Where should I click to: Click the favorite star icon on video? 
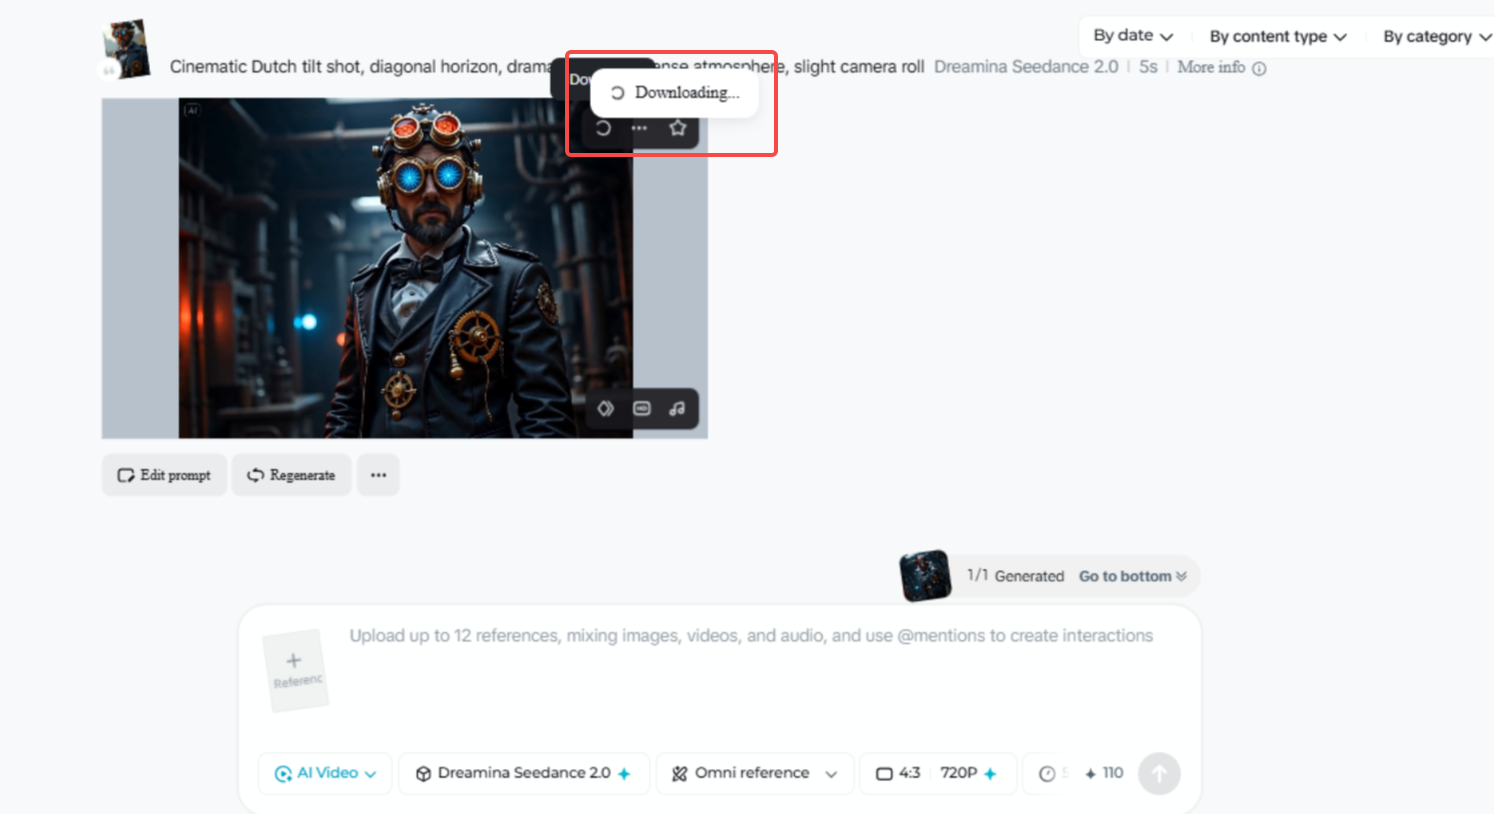click(677, 128)
